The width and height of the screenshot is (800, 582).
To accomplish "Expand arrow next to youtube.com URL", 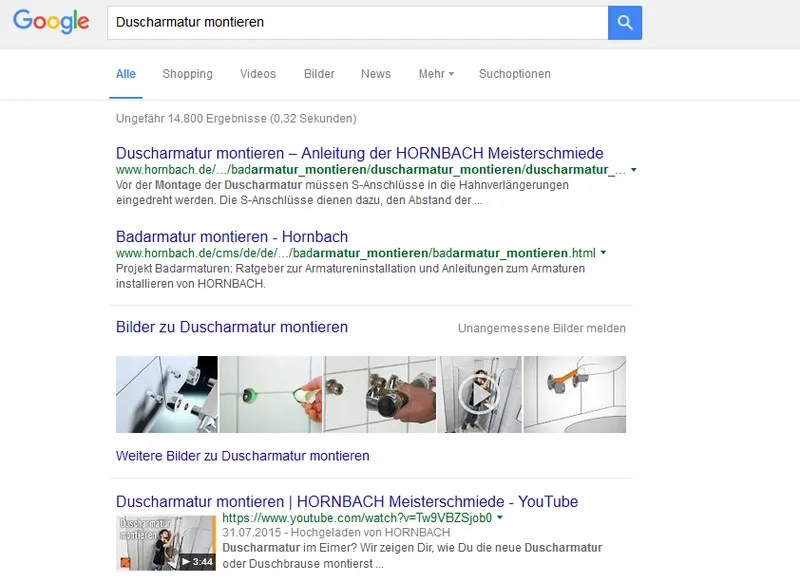I will click(500, 518).
